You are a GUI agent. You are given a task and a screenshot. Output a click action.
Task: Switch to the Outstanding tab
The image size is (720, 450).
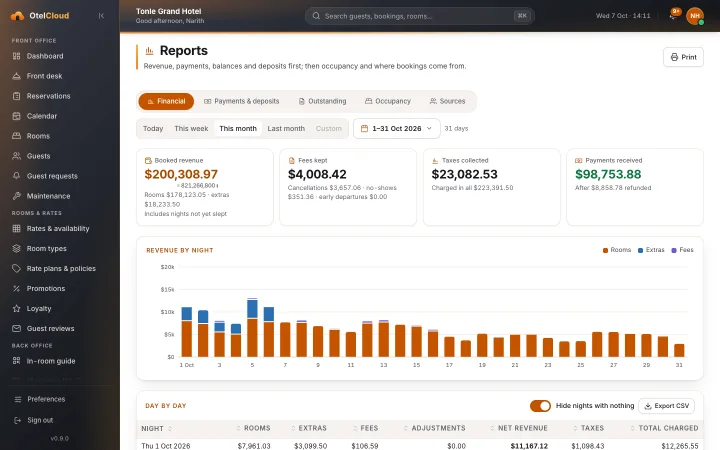pyautogui.click(x=322, y=101)
